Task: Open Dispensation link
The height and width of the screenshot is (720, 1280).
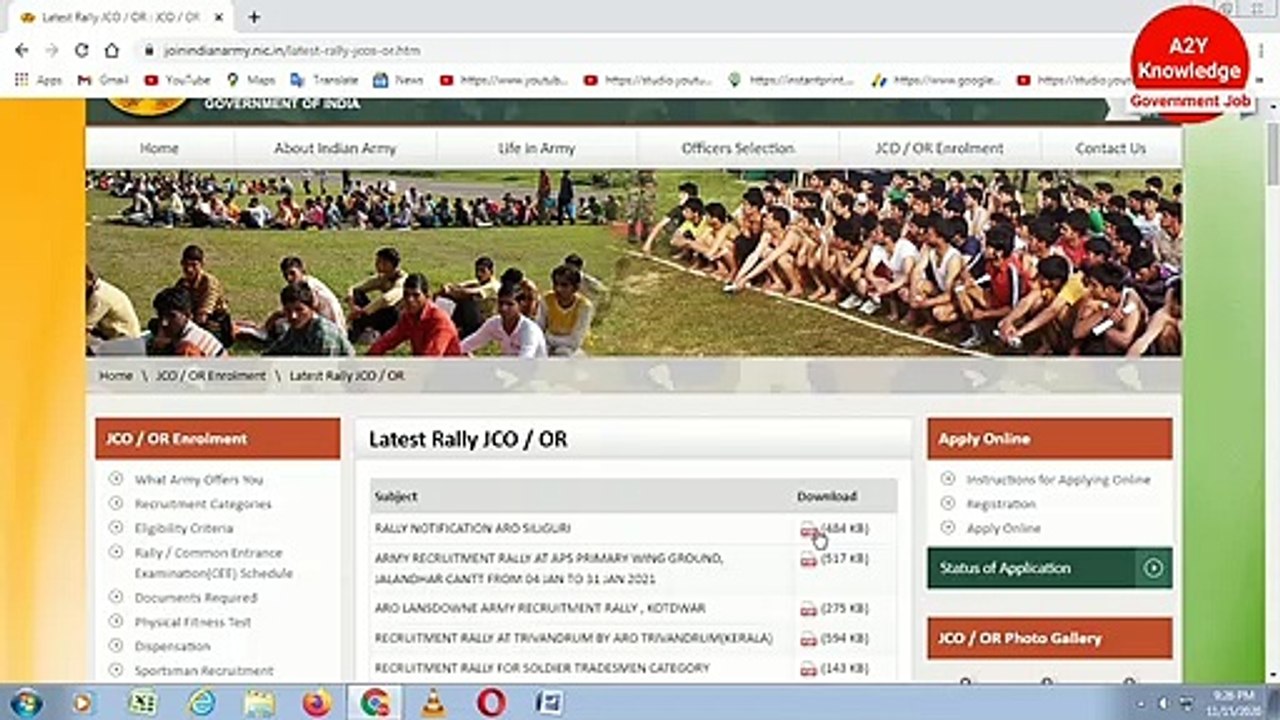Action: [173, 646]
